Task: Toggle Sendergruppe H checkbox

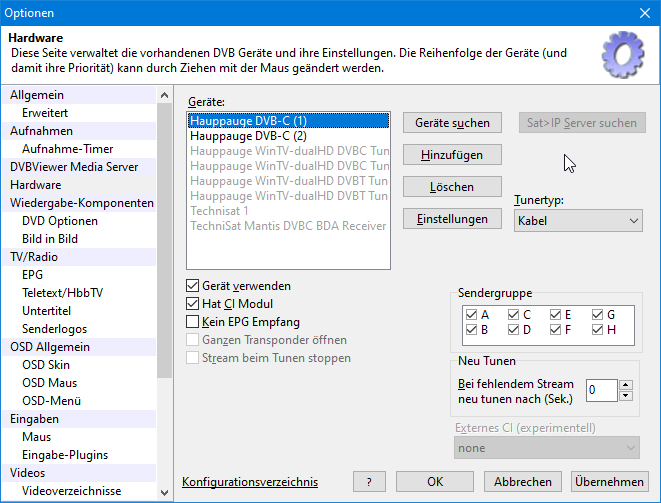Action: 597,330
